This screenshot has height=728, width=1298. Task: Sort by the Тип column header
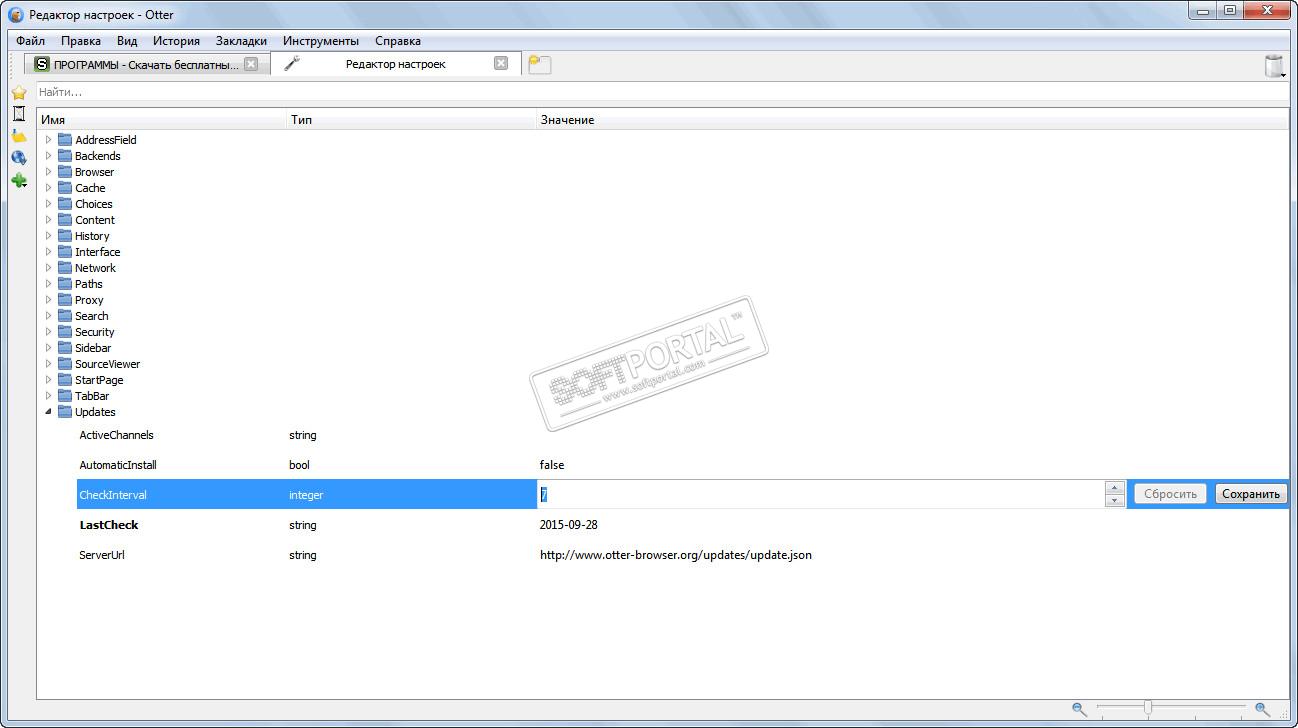pyautogui.click(x=412, y=120)
